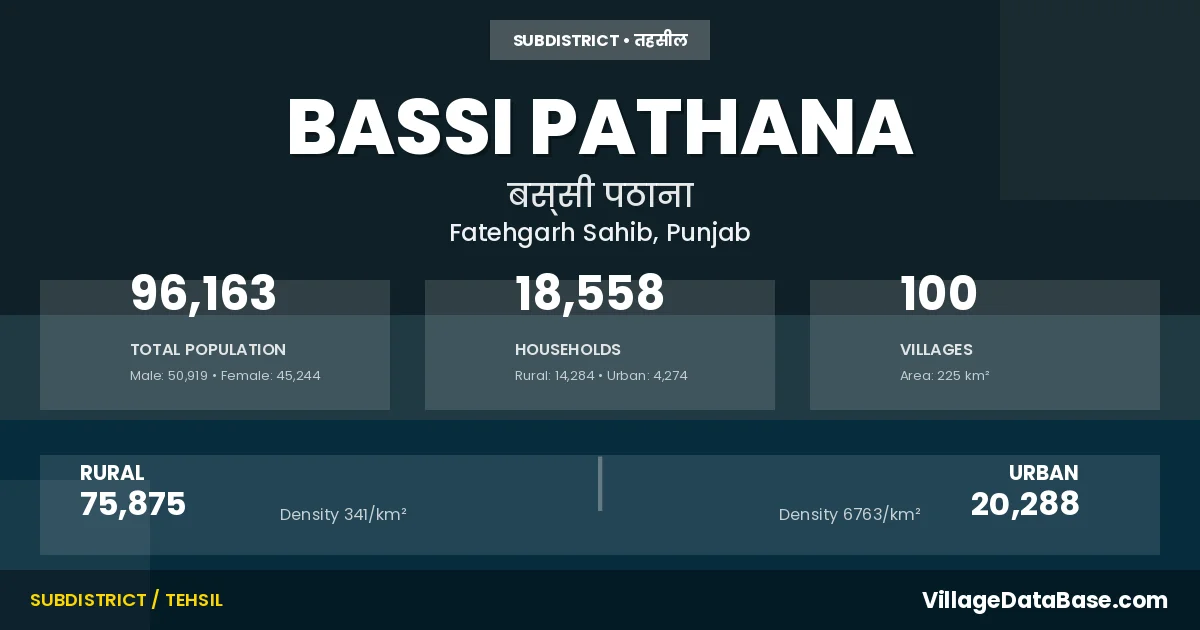Click the yellow SUBDISTRICT / TEHSIL footer label
1200x630 pixels.
pyautogui.click(x=126, y=600)
